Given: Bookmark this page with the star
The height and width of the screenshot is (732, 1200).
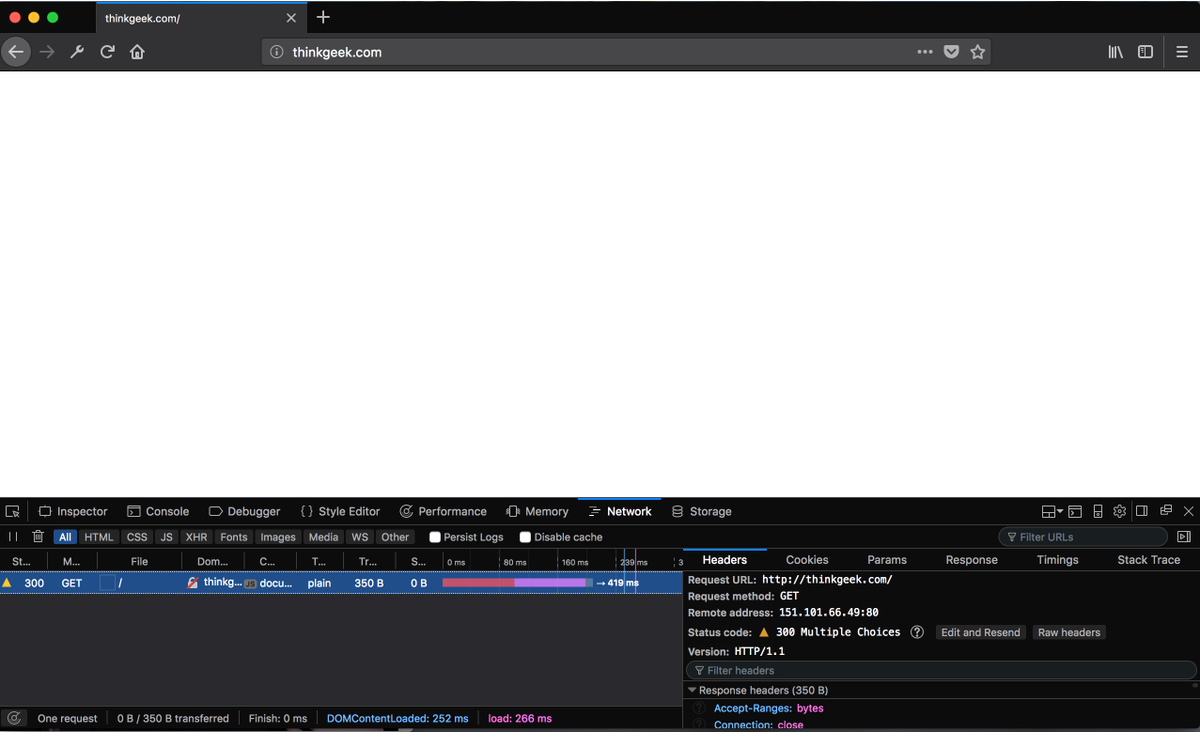Looking at the screenshot, I should coord(978,52).
